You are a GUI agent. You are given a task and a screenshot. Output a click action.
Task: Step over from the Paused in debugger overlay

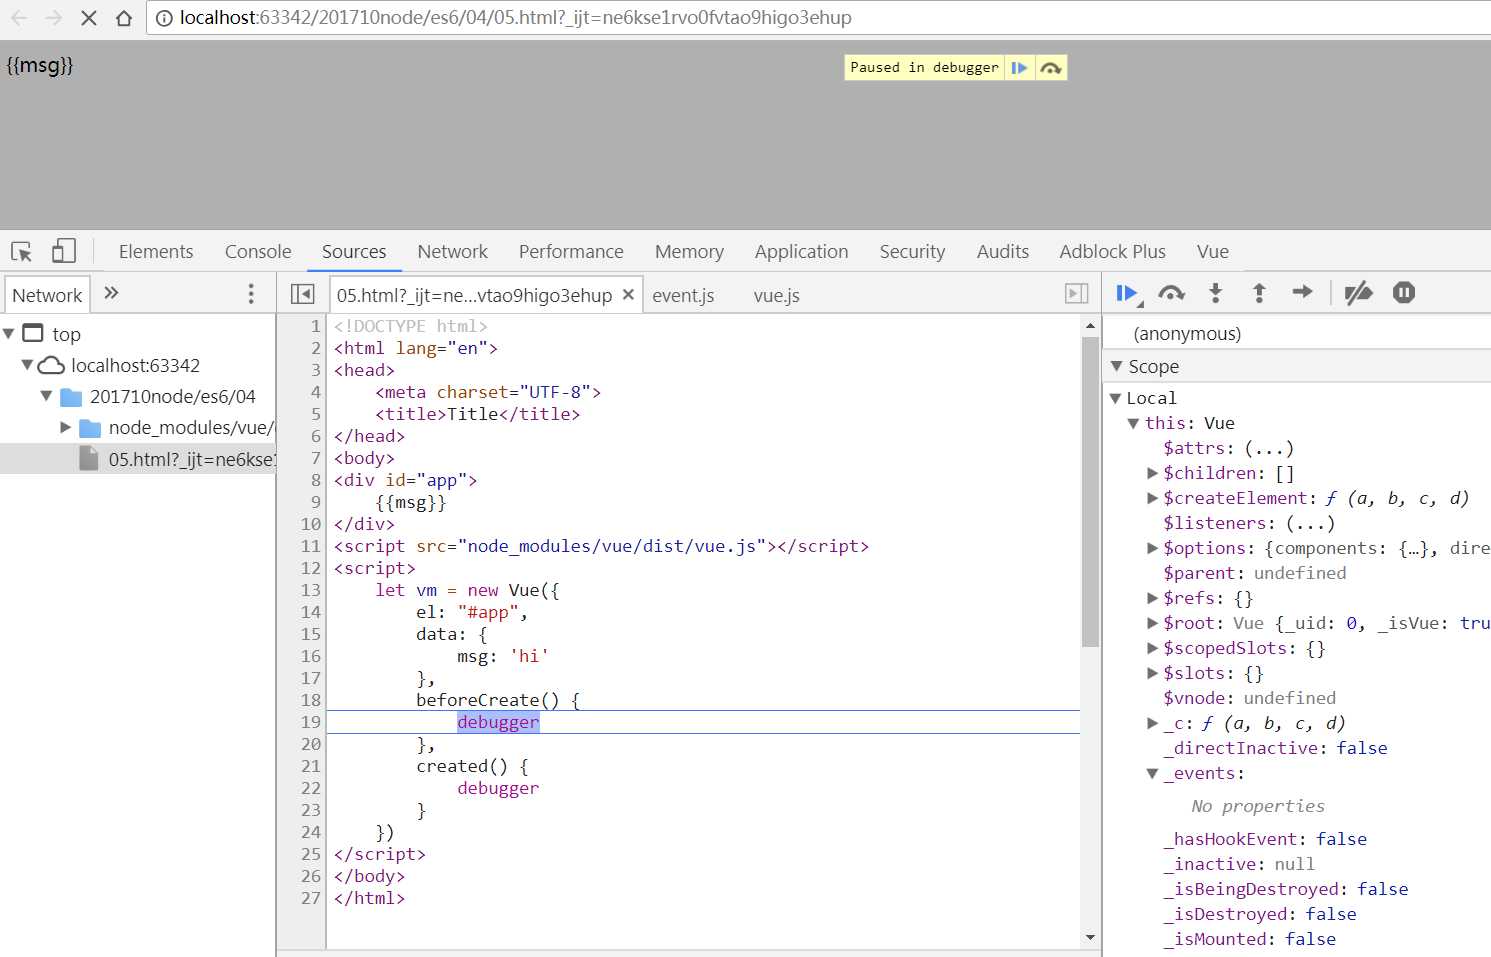point(1050,68)
